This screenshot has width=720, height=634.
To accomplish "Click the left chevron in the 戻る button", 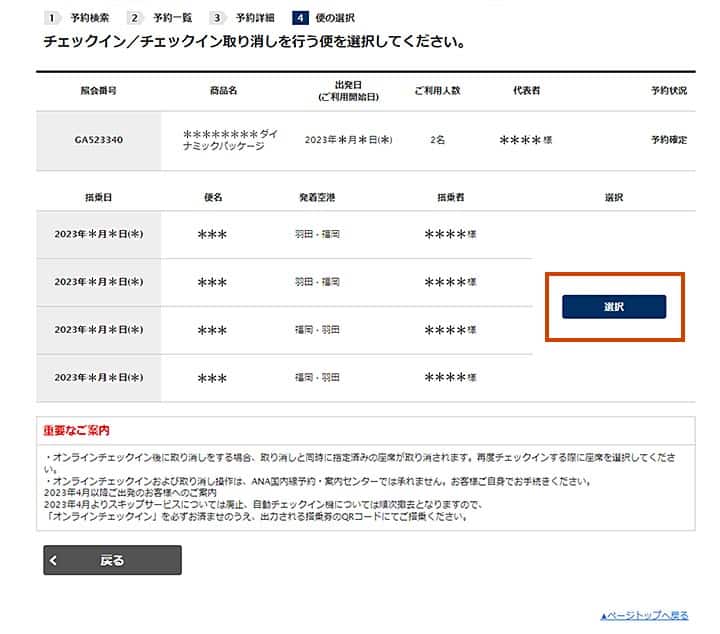I will [54, 561].
